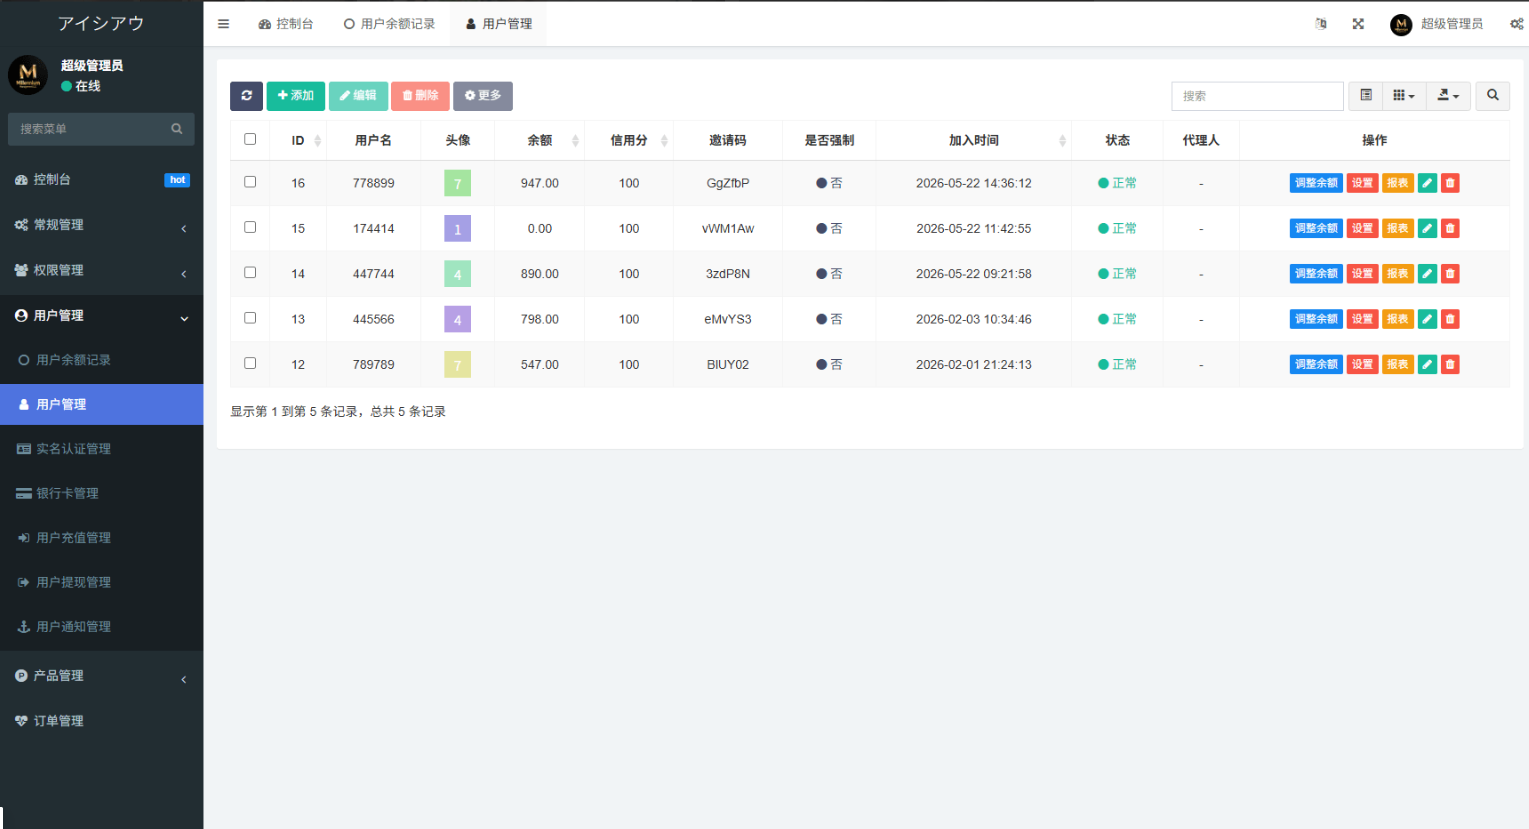Toggle the sidebar hamburger menu icon
Screen dimensions: 1529x829
point(223,24)
